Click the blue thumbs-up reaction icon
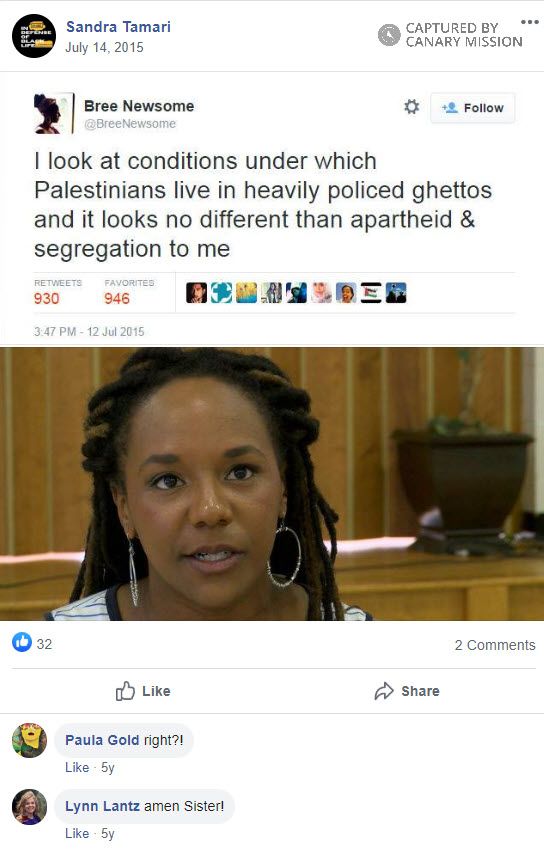 22,643
